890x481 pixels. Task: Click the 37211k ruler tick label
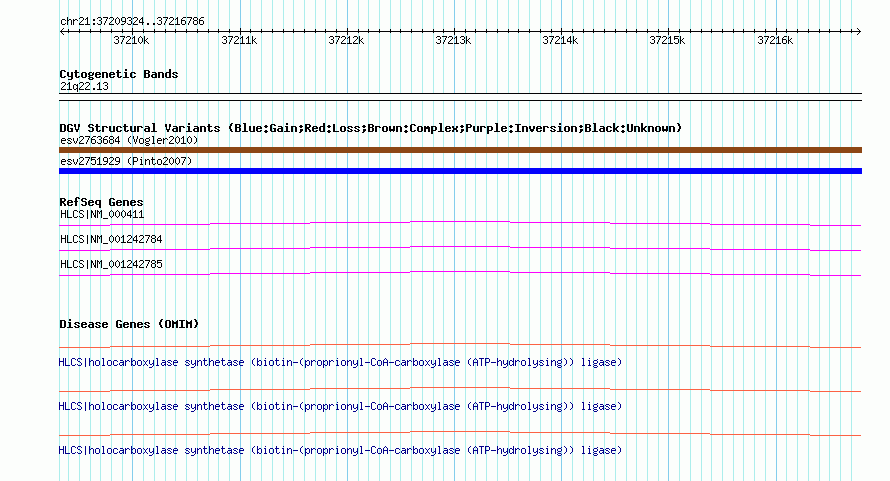[239, 40]
